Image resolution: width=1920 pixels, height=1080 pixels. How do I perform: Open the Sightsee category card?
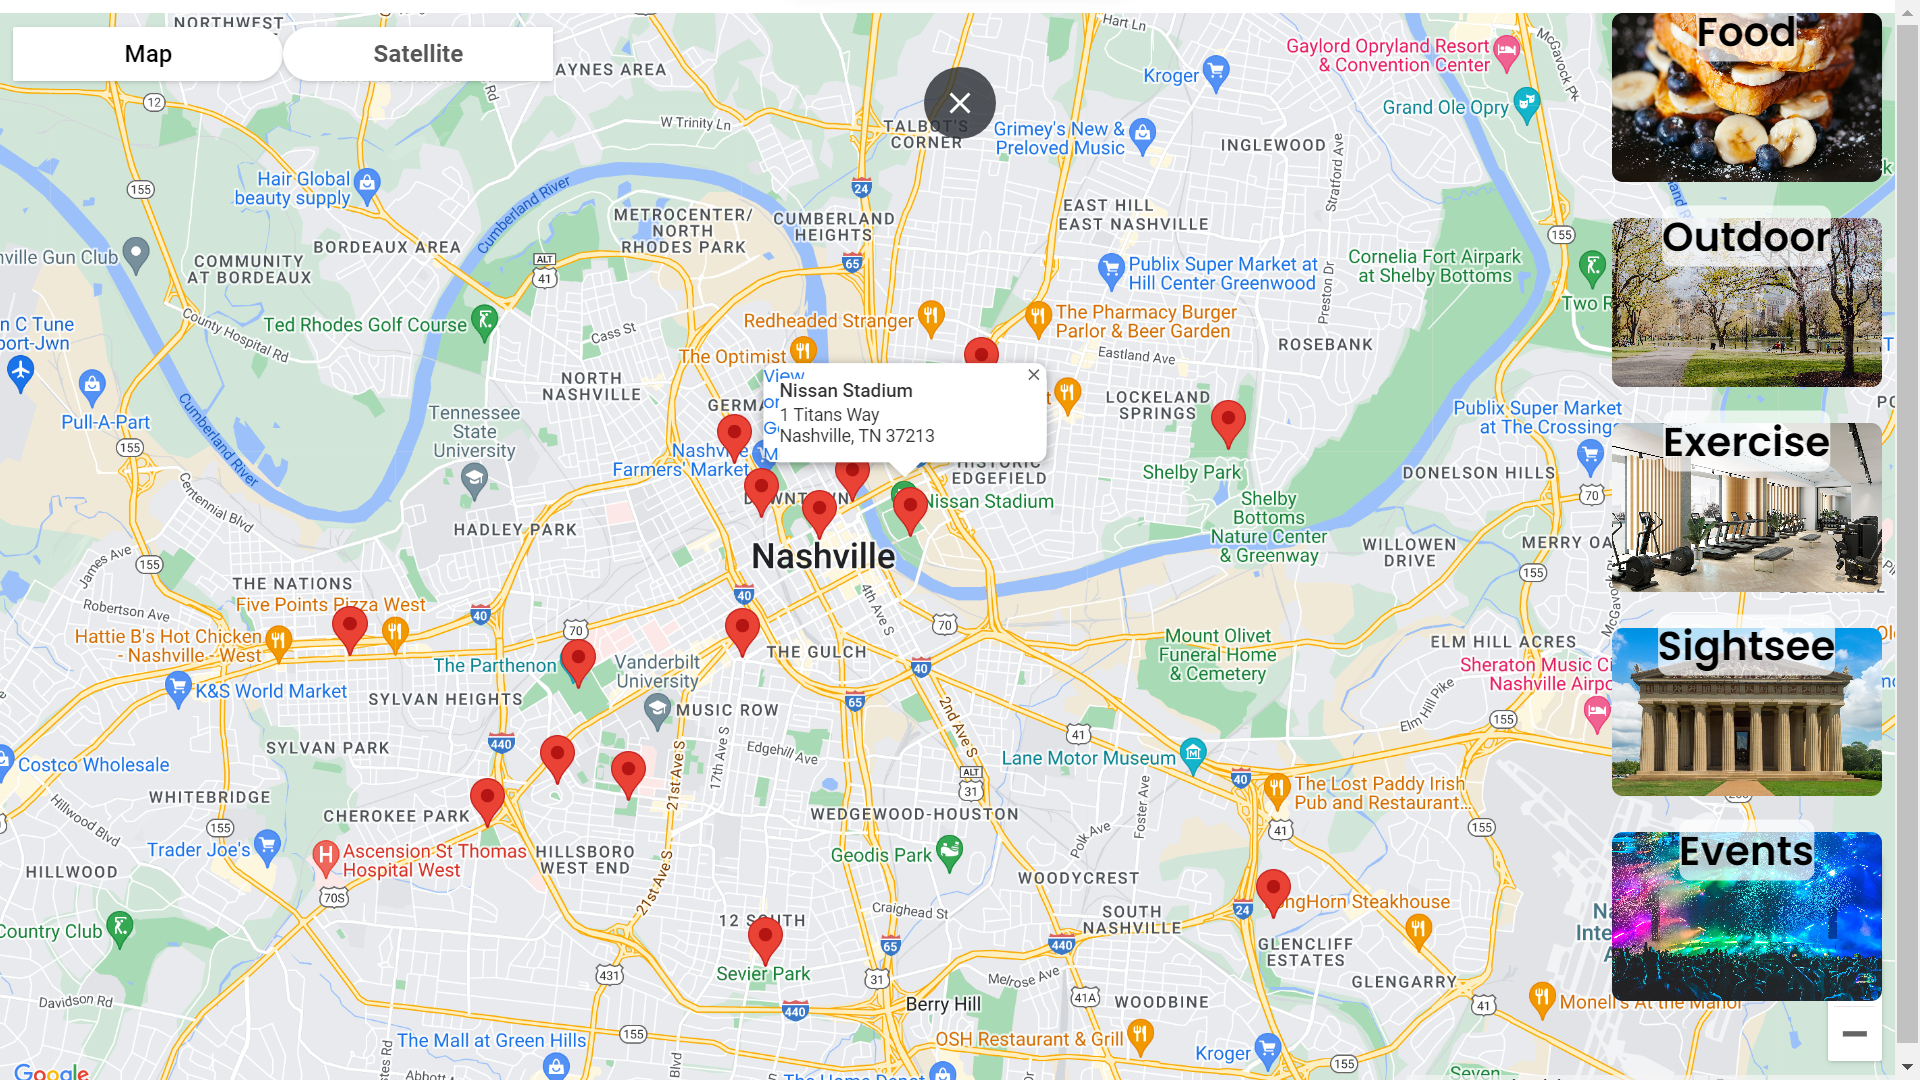pos(1746,712)
